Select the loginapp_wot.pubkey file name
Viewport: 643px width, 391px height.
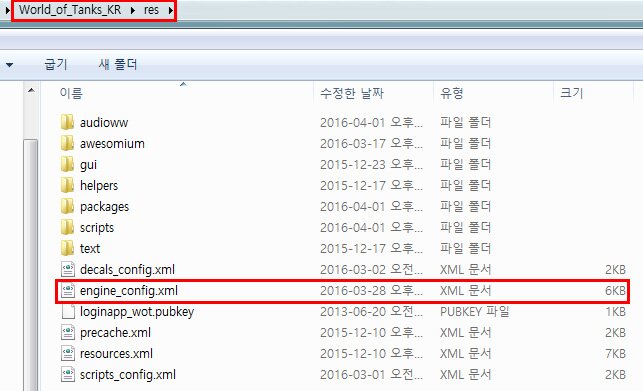coord(137,312)
